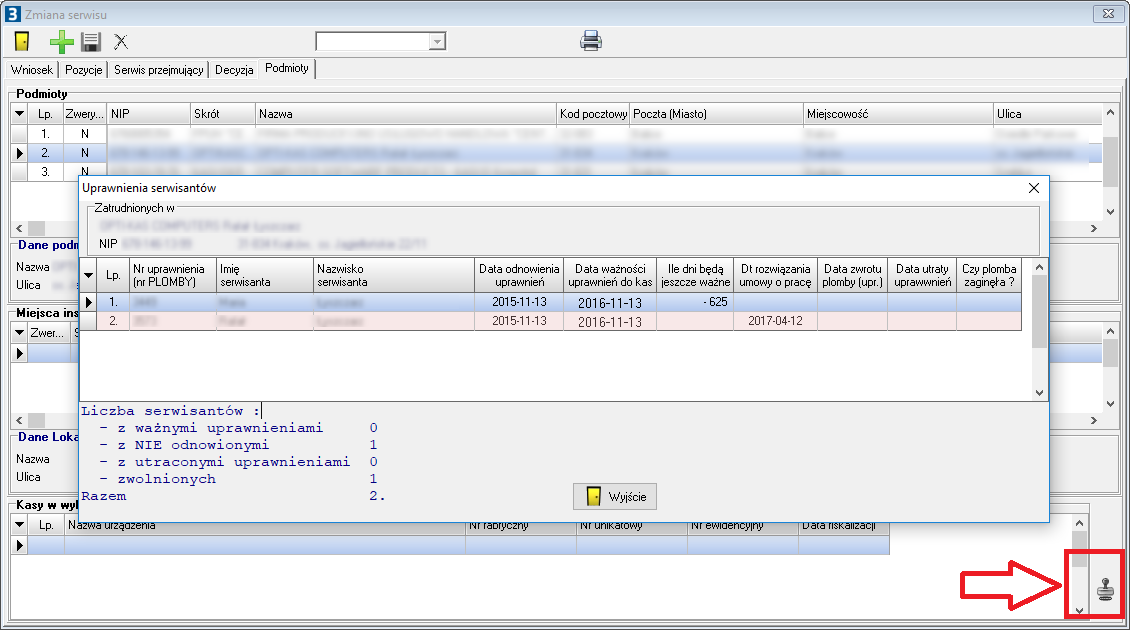1130x630 pixels.
Task: Sort Podmioty by Skrót column header
Action: click(223, 114)
